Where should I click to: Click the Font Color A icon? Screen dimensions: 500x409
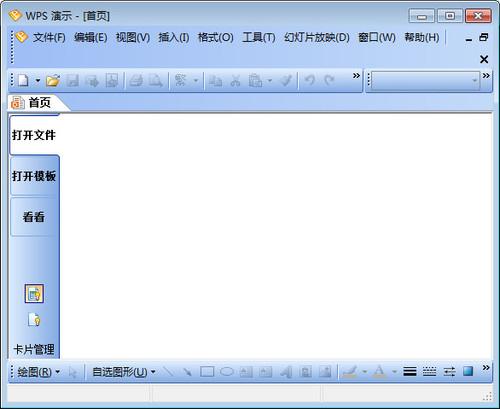click(x=379, y=372)
